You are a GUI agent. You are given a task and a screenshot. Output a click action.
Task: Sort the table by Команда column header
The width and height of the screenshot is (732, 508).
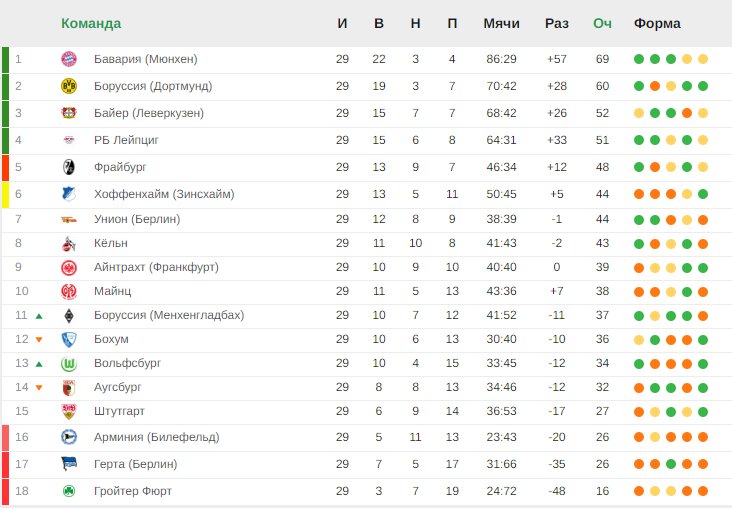click(91, 23)
